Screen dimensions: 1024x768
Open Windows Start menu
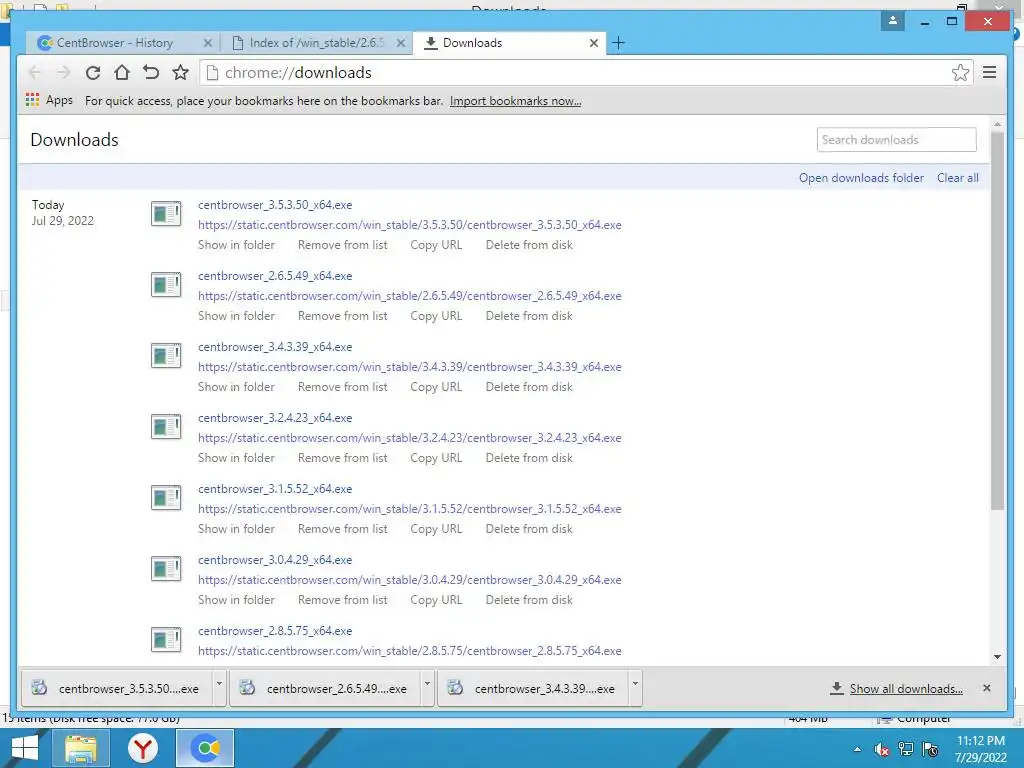pos(25,748)
